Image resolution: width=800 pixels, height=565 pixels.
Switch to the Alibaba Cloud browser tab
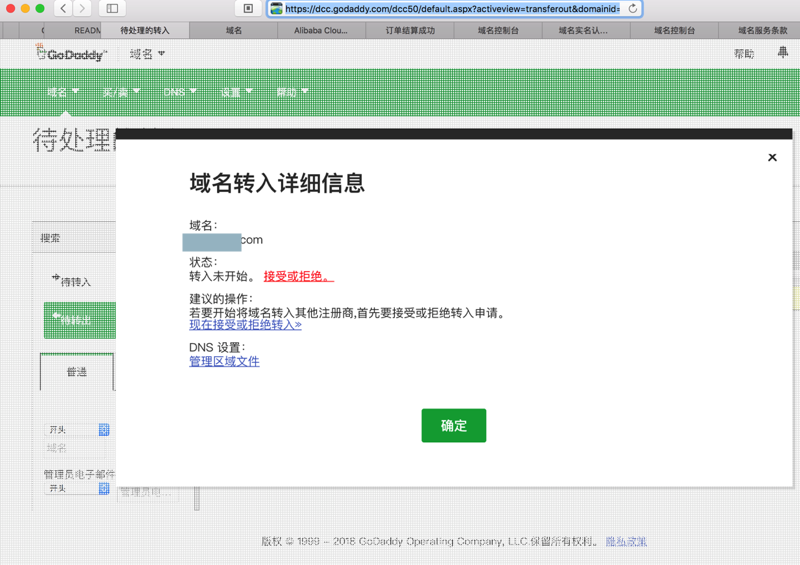coord(321,31)
